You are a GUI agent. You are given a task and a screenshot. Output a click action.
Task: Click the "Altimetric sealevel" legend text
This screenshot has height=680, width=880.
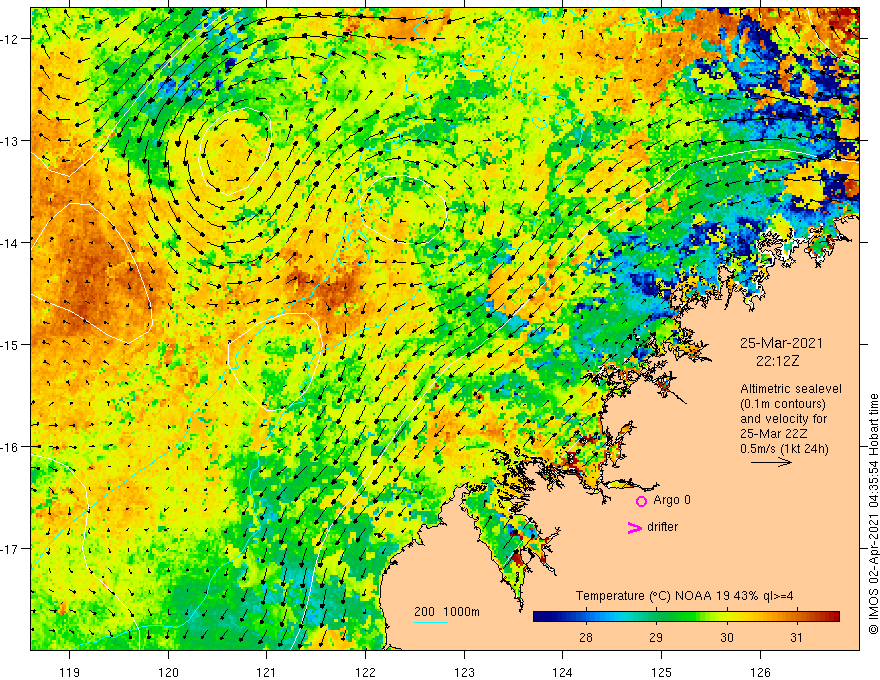791,389
